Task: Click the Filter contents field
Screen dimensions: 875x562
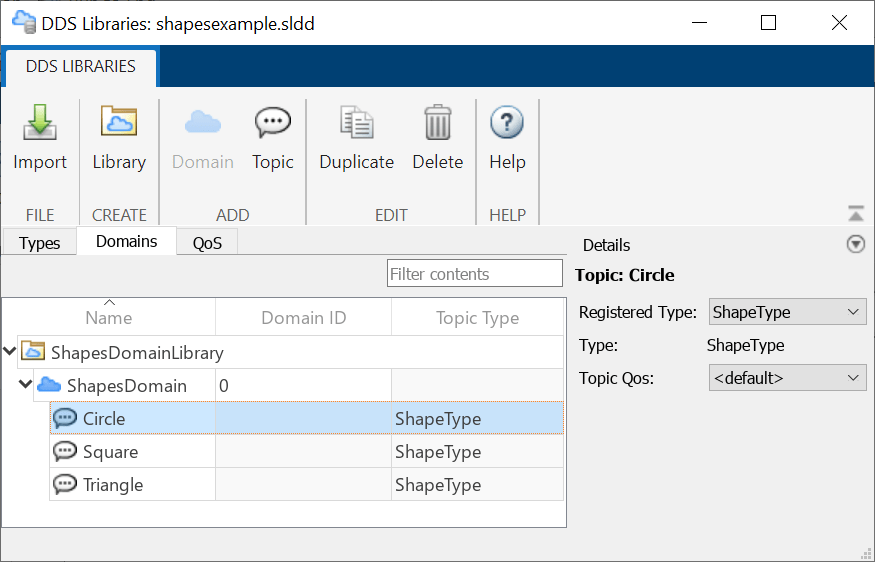Action: click(x=474, y=274)
